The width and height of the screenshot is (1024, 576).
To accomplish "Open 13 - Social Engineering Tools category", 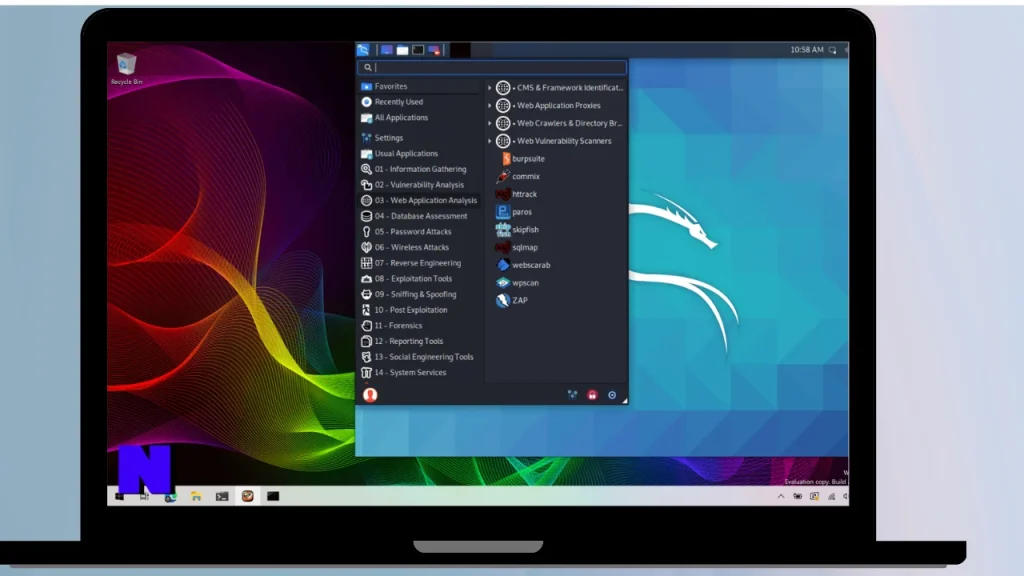I will click(419, 357).
